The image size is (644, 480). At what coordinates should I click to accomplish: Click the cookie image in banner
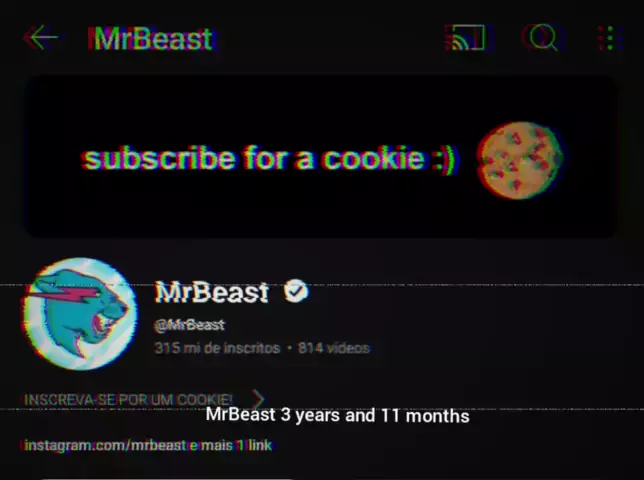tap(520, 161)
